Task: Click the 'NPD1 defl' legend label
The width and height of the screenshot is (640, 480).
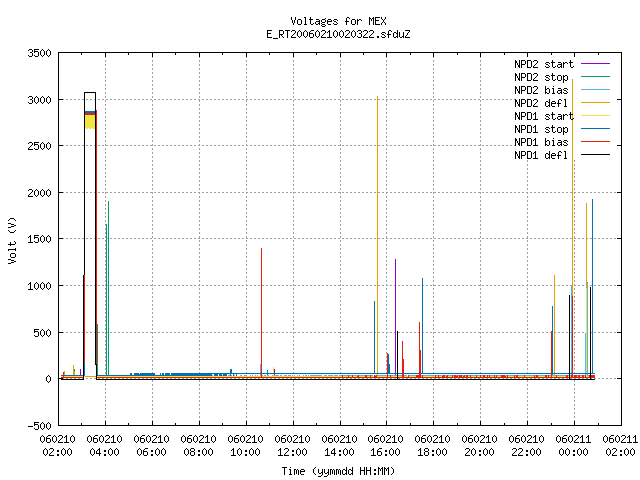Action: pos(541,156)
